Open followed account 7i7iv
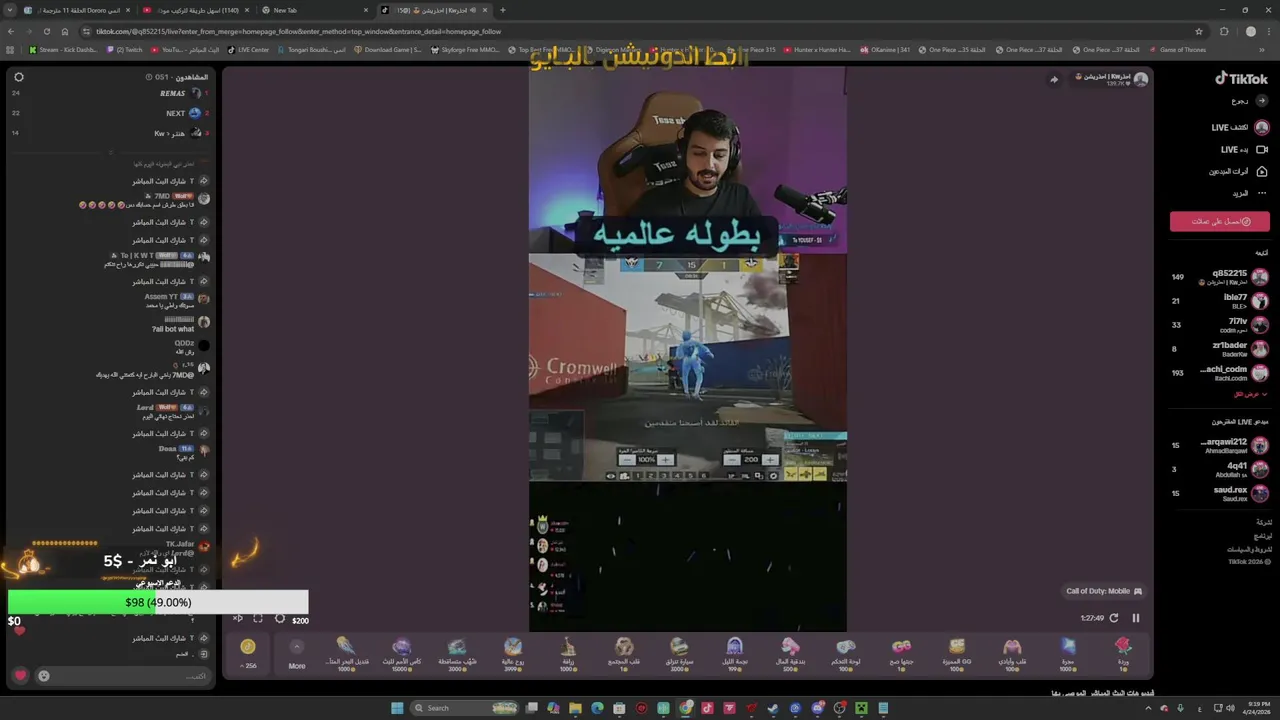Viewport: 1280px width, 720px height. (1220, 325)
